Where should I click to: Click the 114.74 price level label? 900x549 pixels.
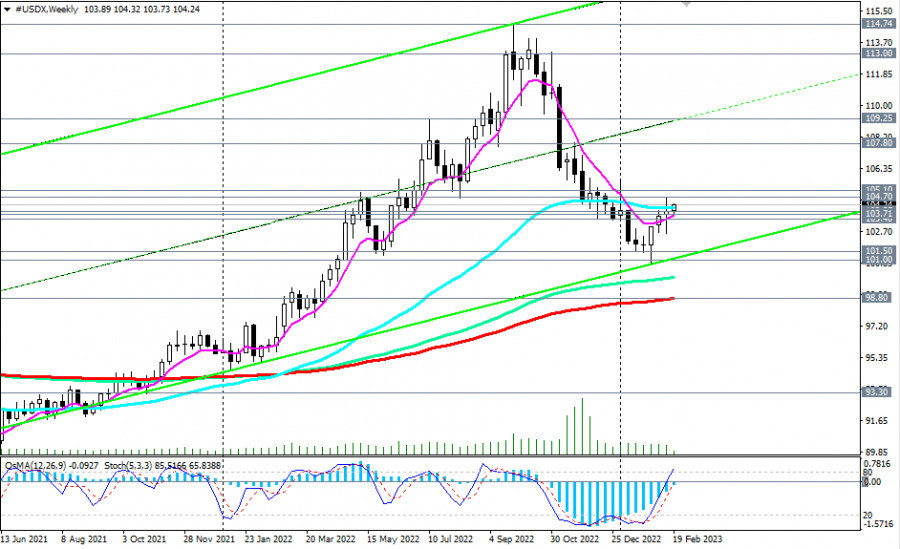click(878, 23)
